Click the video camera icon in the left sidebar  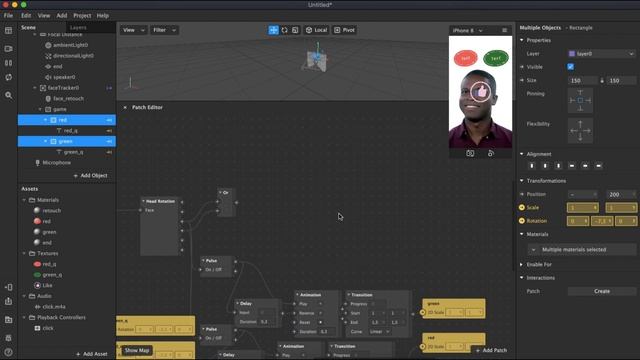pos(8,49)
